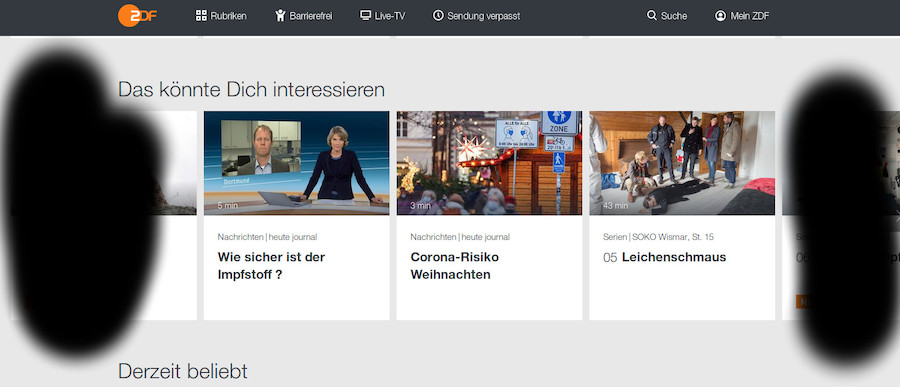Click the Sendung verpasst clock icon
The width and height of the screenshot is (900, 387).
coord(438,16)
